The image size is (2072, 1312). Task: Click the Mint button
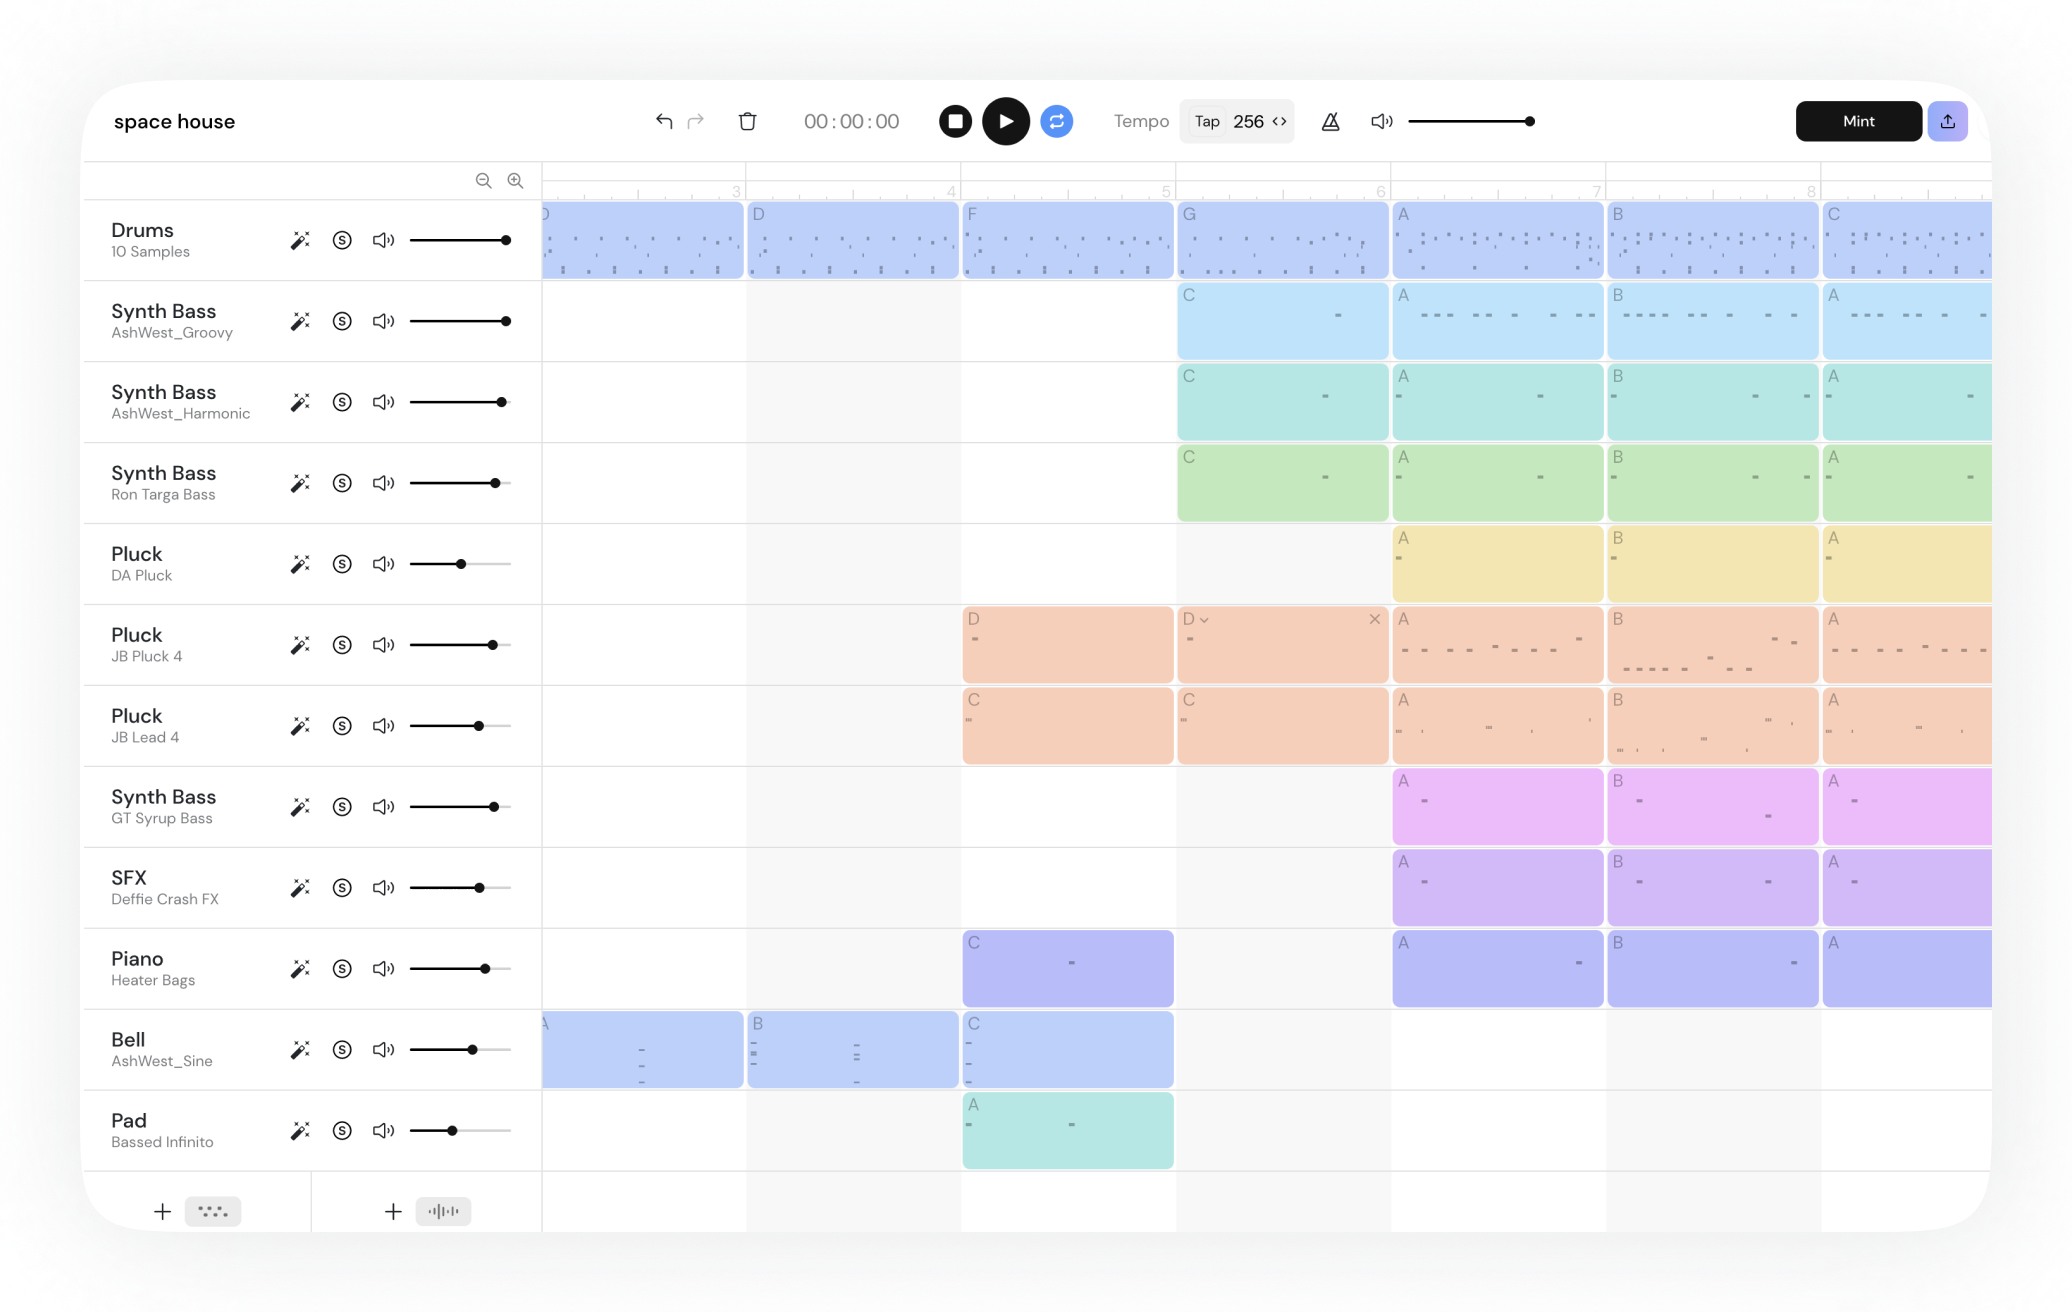pos(1858,121)
